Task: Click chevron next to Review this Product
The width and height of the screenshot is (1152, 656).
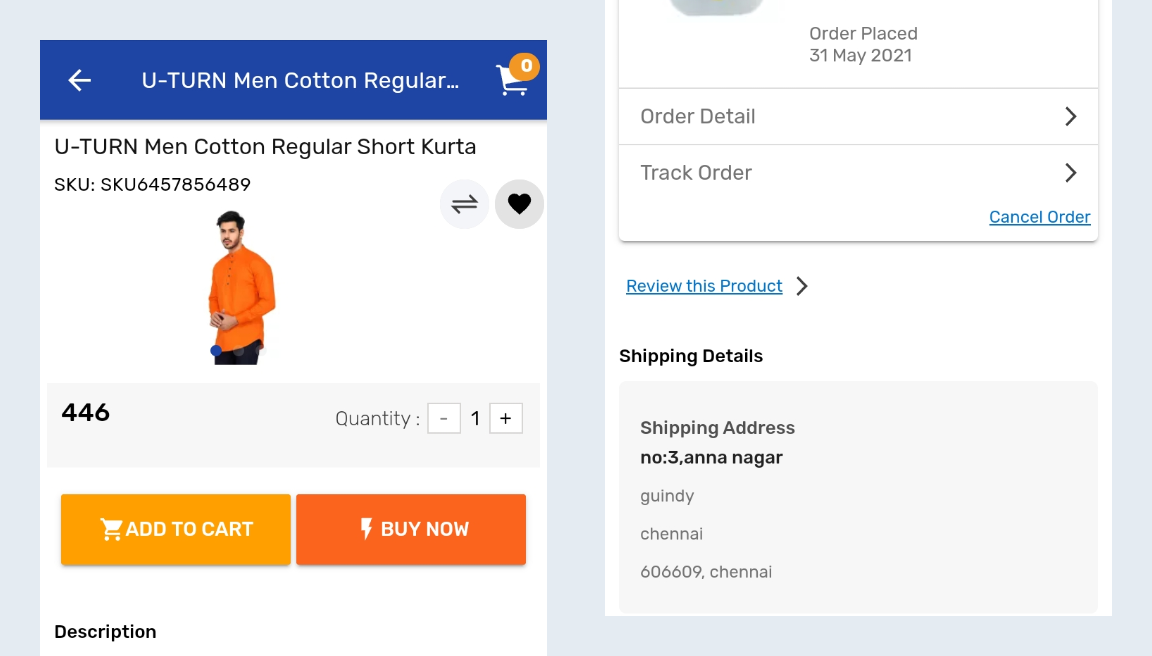Action: (802, 286)
